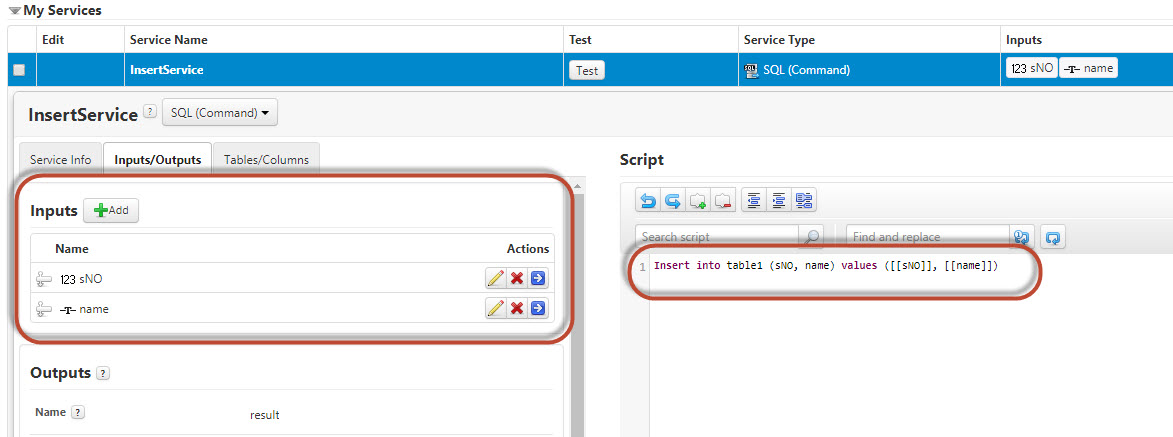This screenshot has height=437, width=1173.
Task: Tick the checkbox for the InsertService row
Action: tap(18, 70)
